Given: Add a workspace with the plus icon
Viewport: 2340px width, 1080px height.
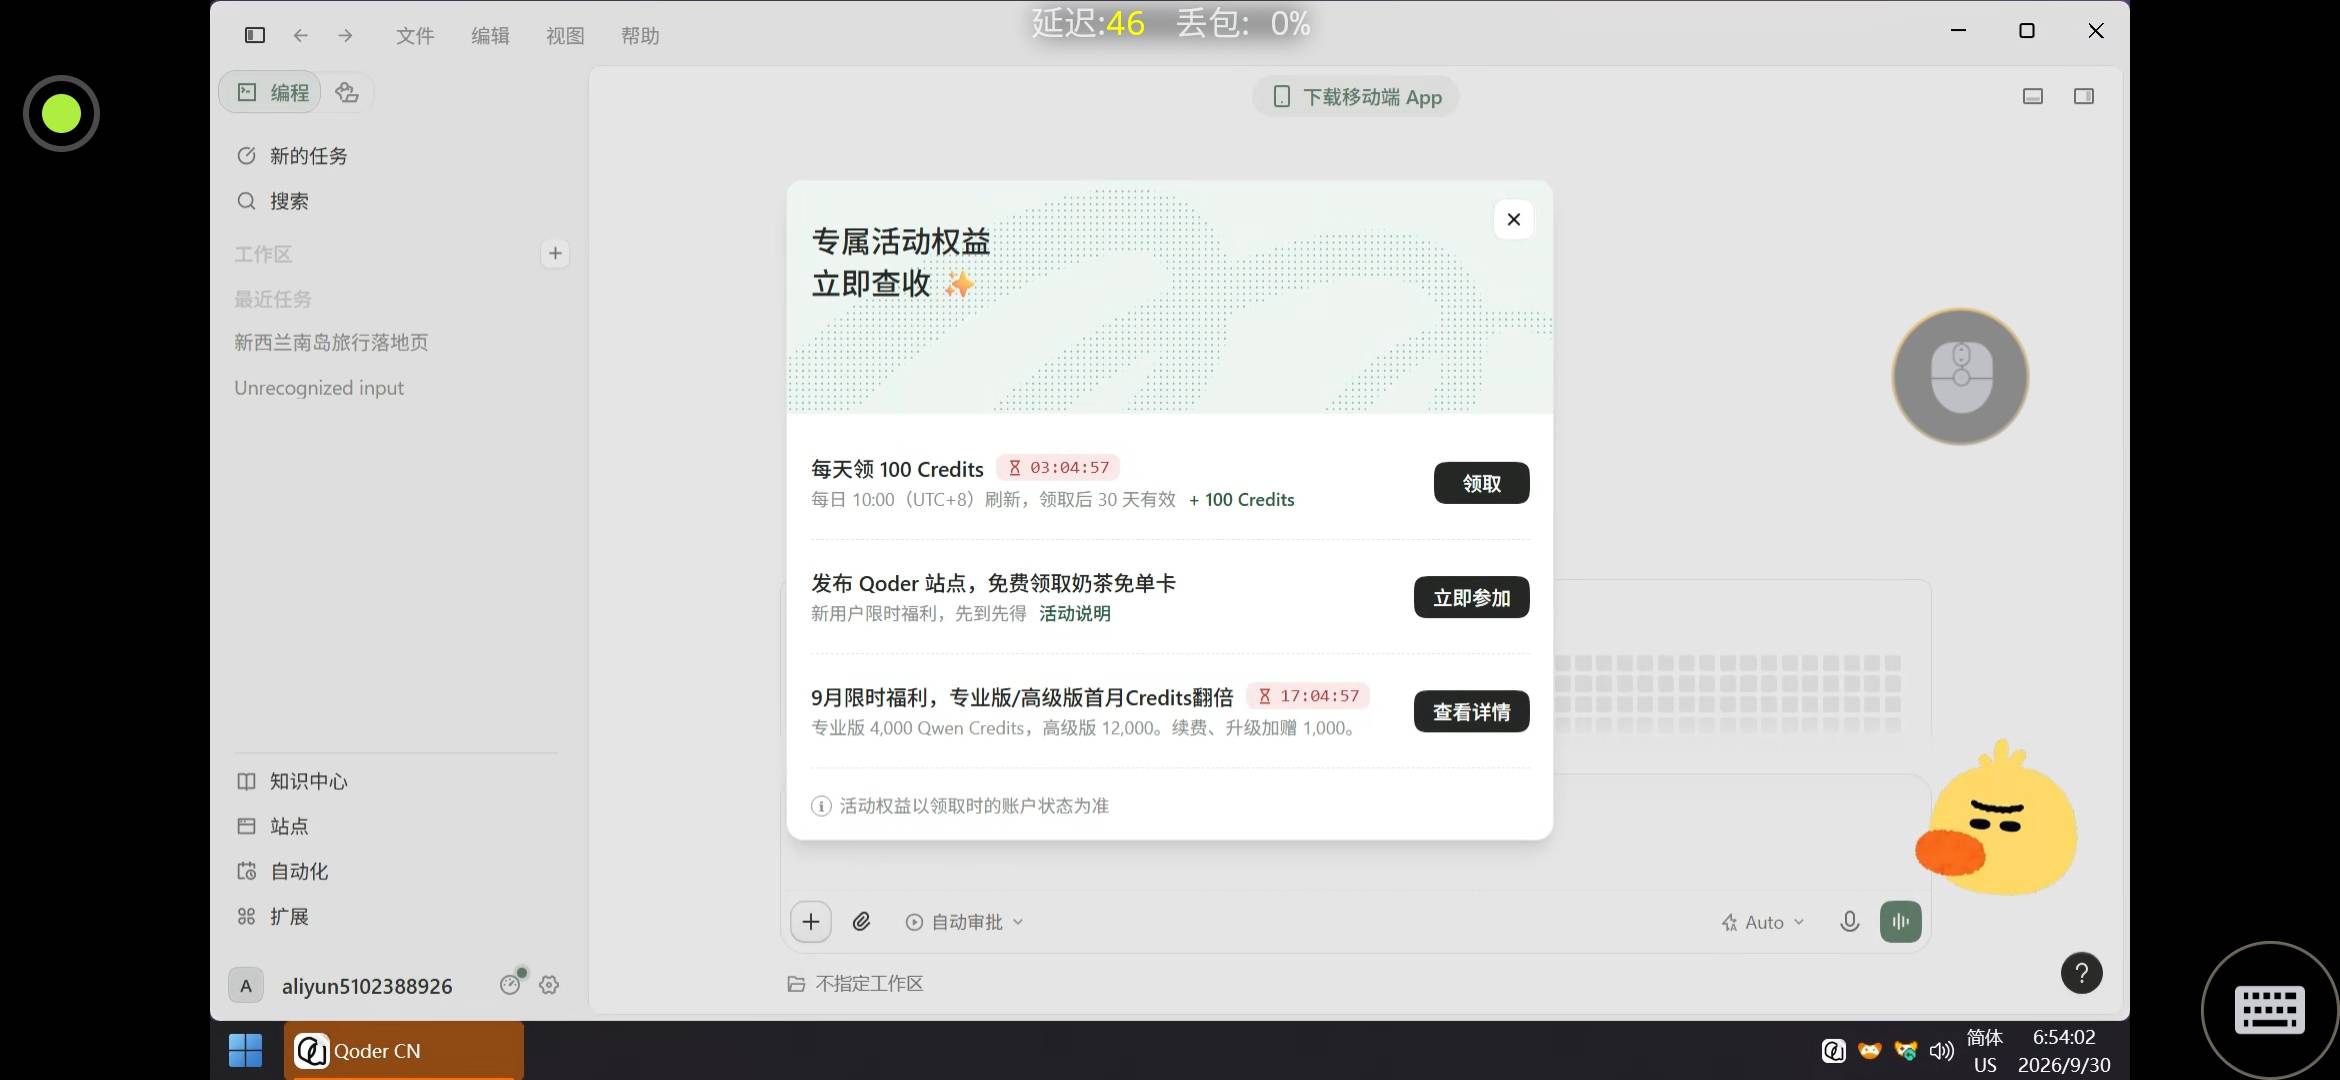Looking at the screenshot, I should 555,254.
